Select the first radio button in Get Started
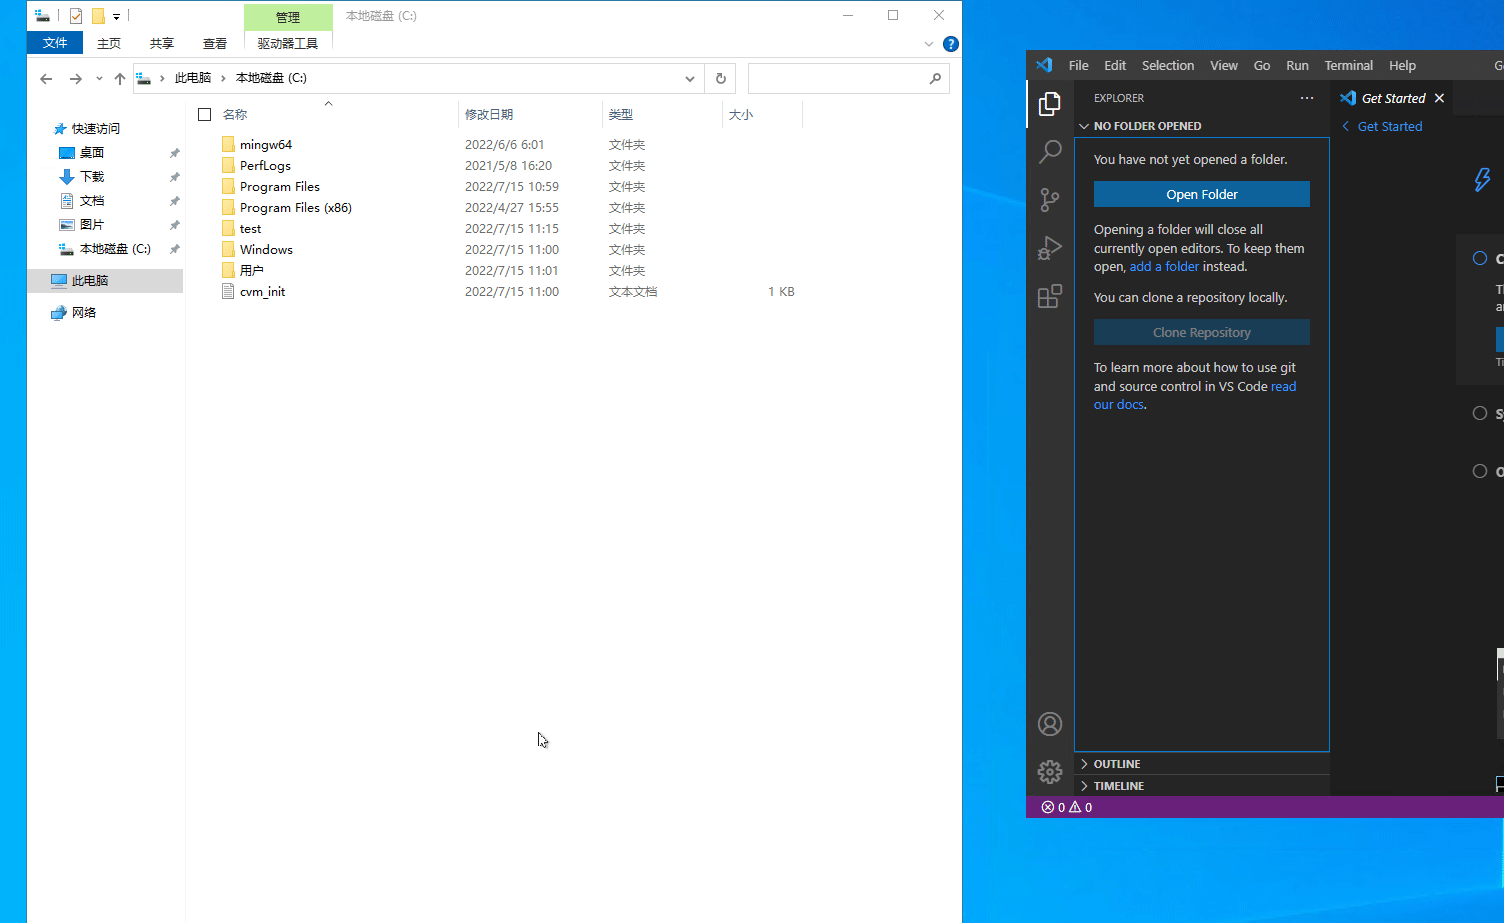This screenshot has width=1504, height=923. [x=1480, y=258]
